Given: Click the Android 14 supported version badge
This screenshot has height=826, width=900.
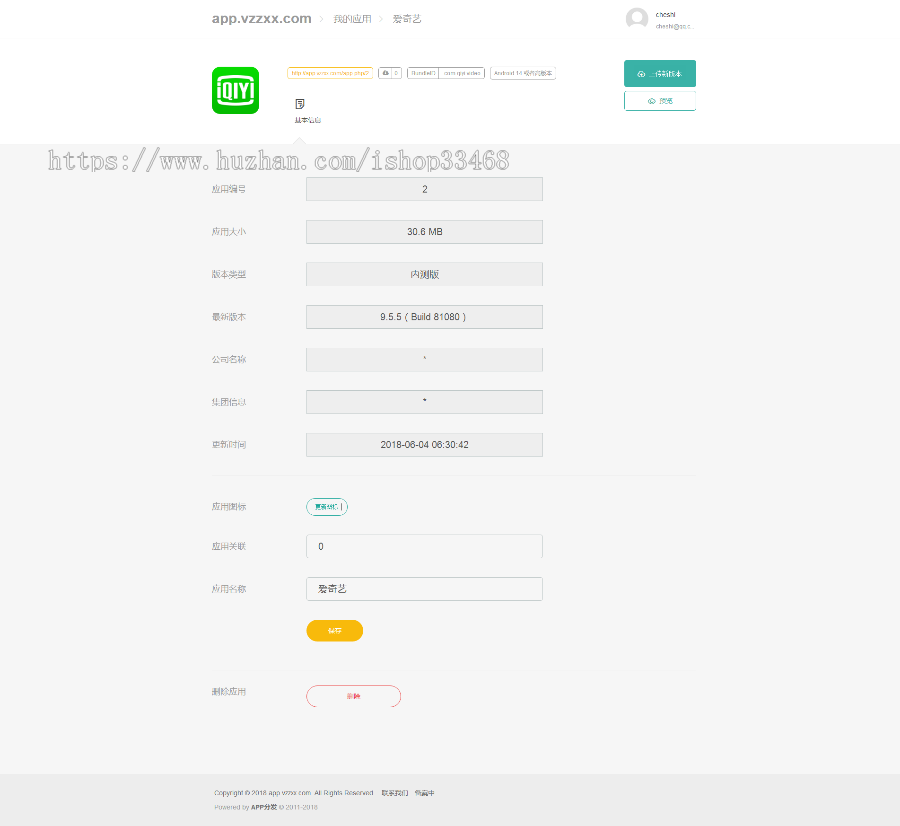Looking at the screenshot, I should 522,73.
